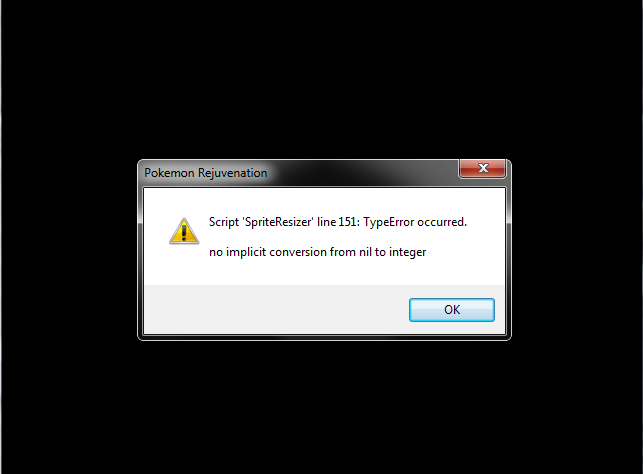Click the black game window below the dialog
The height and width of the screenshot is (474, 643).
click(322, 406)
